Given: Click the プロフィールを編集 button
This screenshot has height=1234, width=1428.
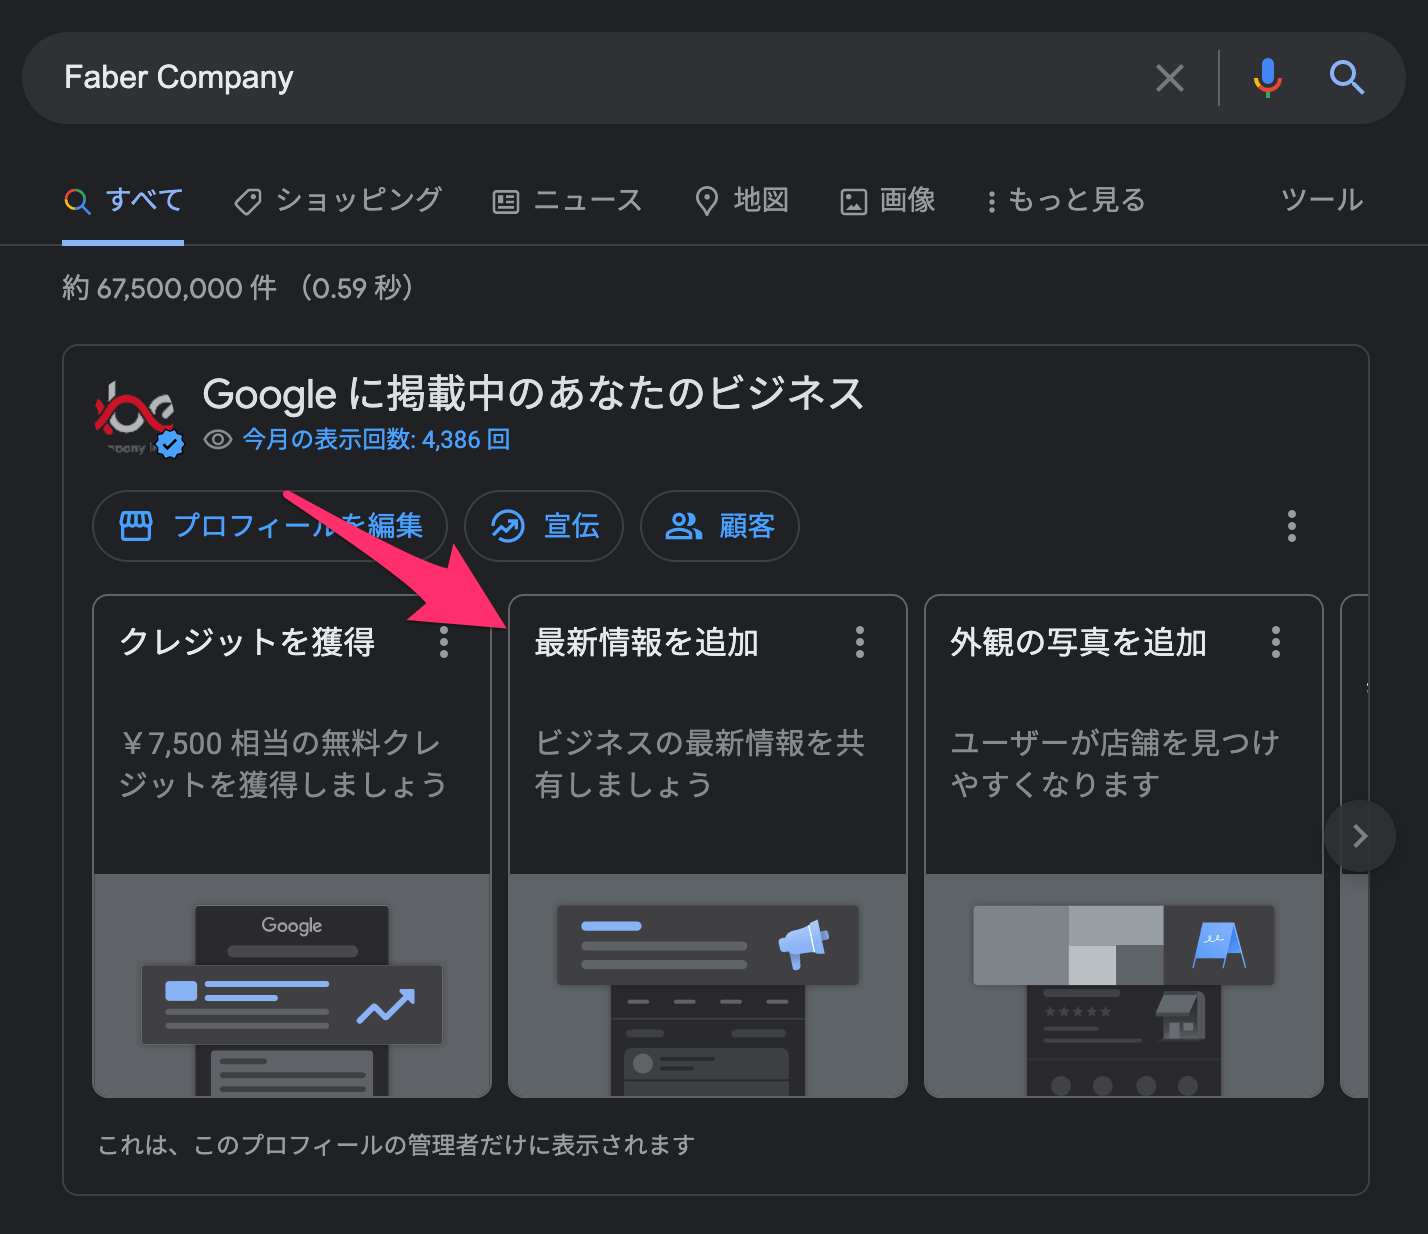Looking at the screenshot, I should (270, 526).
